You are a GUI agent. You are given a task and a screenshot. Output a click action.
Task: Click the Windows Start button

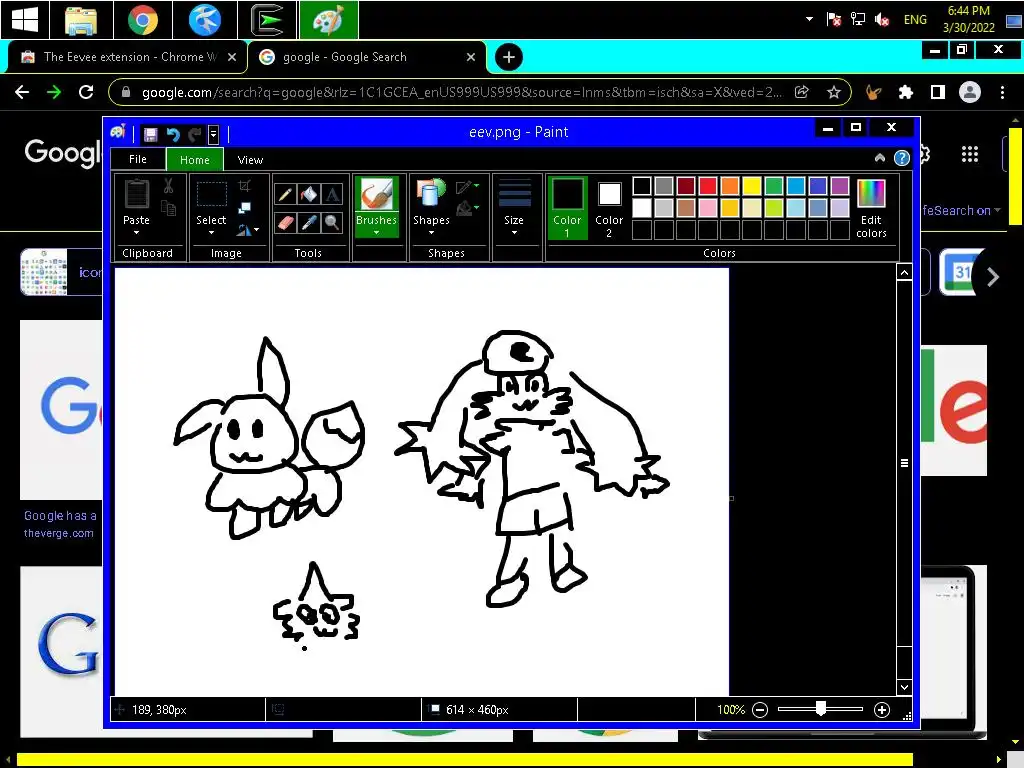pos(24,20)
